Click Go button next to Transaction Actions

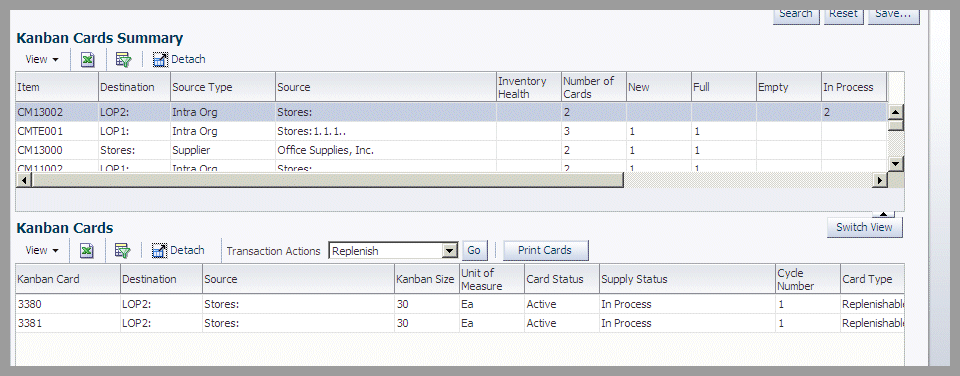pyautogui.click(x=474, y=250)
